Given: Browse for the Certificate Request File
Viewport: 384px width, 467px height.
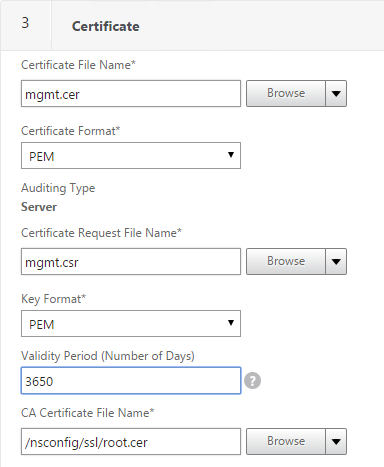Looking at the screenshot, I should [286, 261].
